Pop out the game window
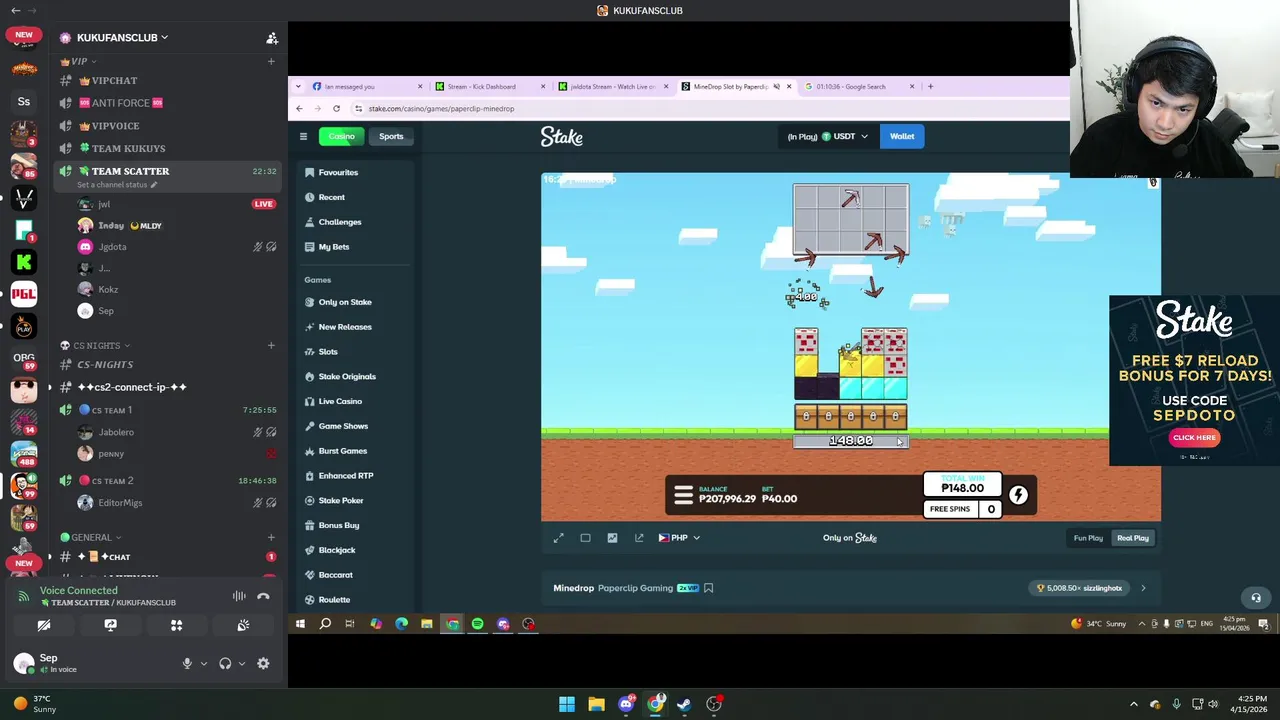Screen dimensions: 1280x720 [x=639, y=538]
